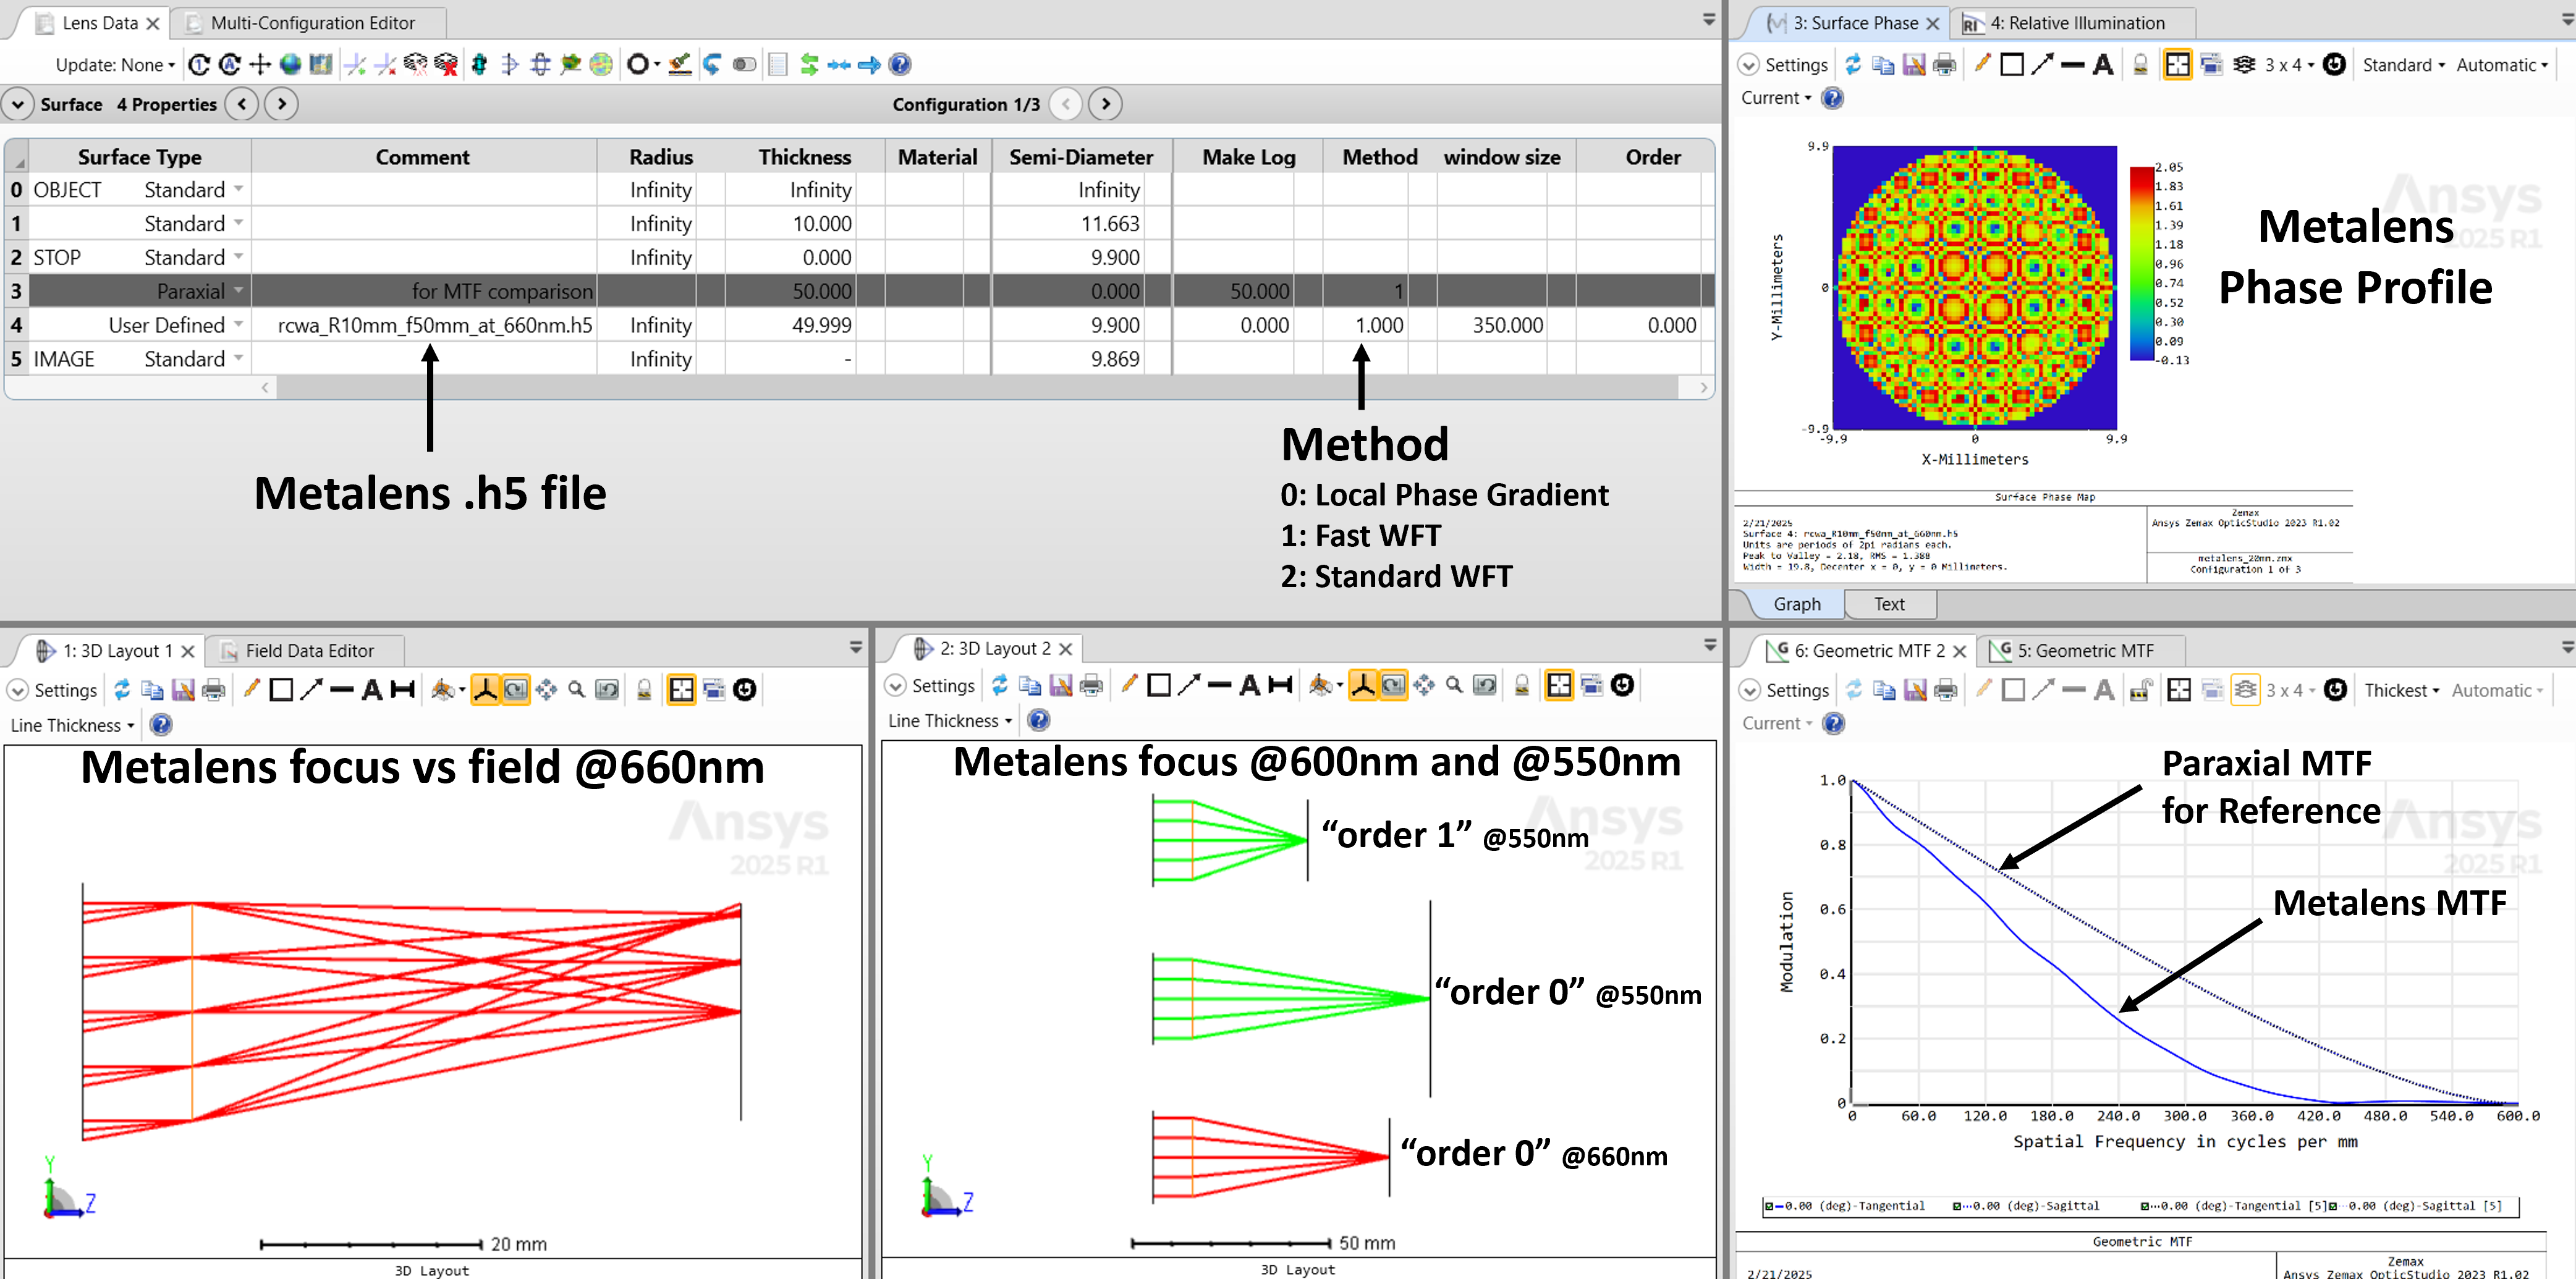
Task: Go to next configuration arrow
Action: (1105, 104)
